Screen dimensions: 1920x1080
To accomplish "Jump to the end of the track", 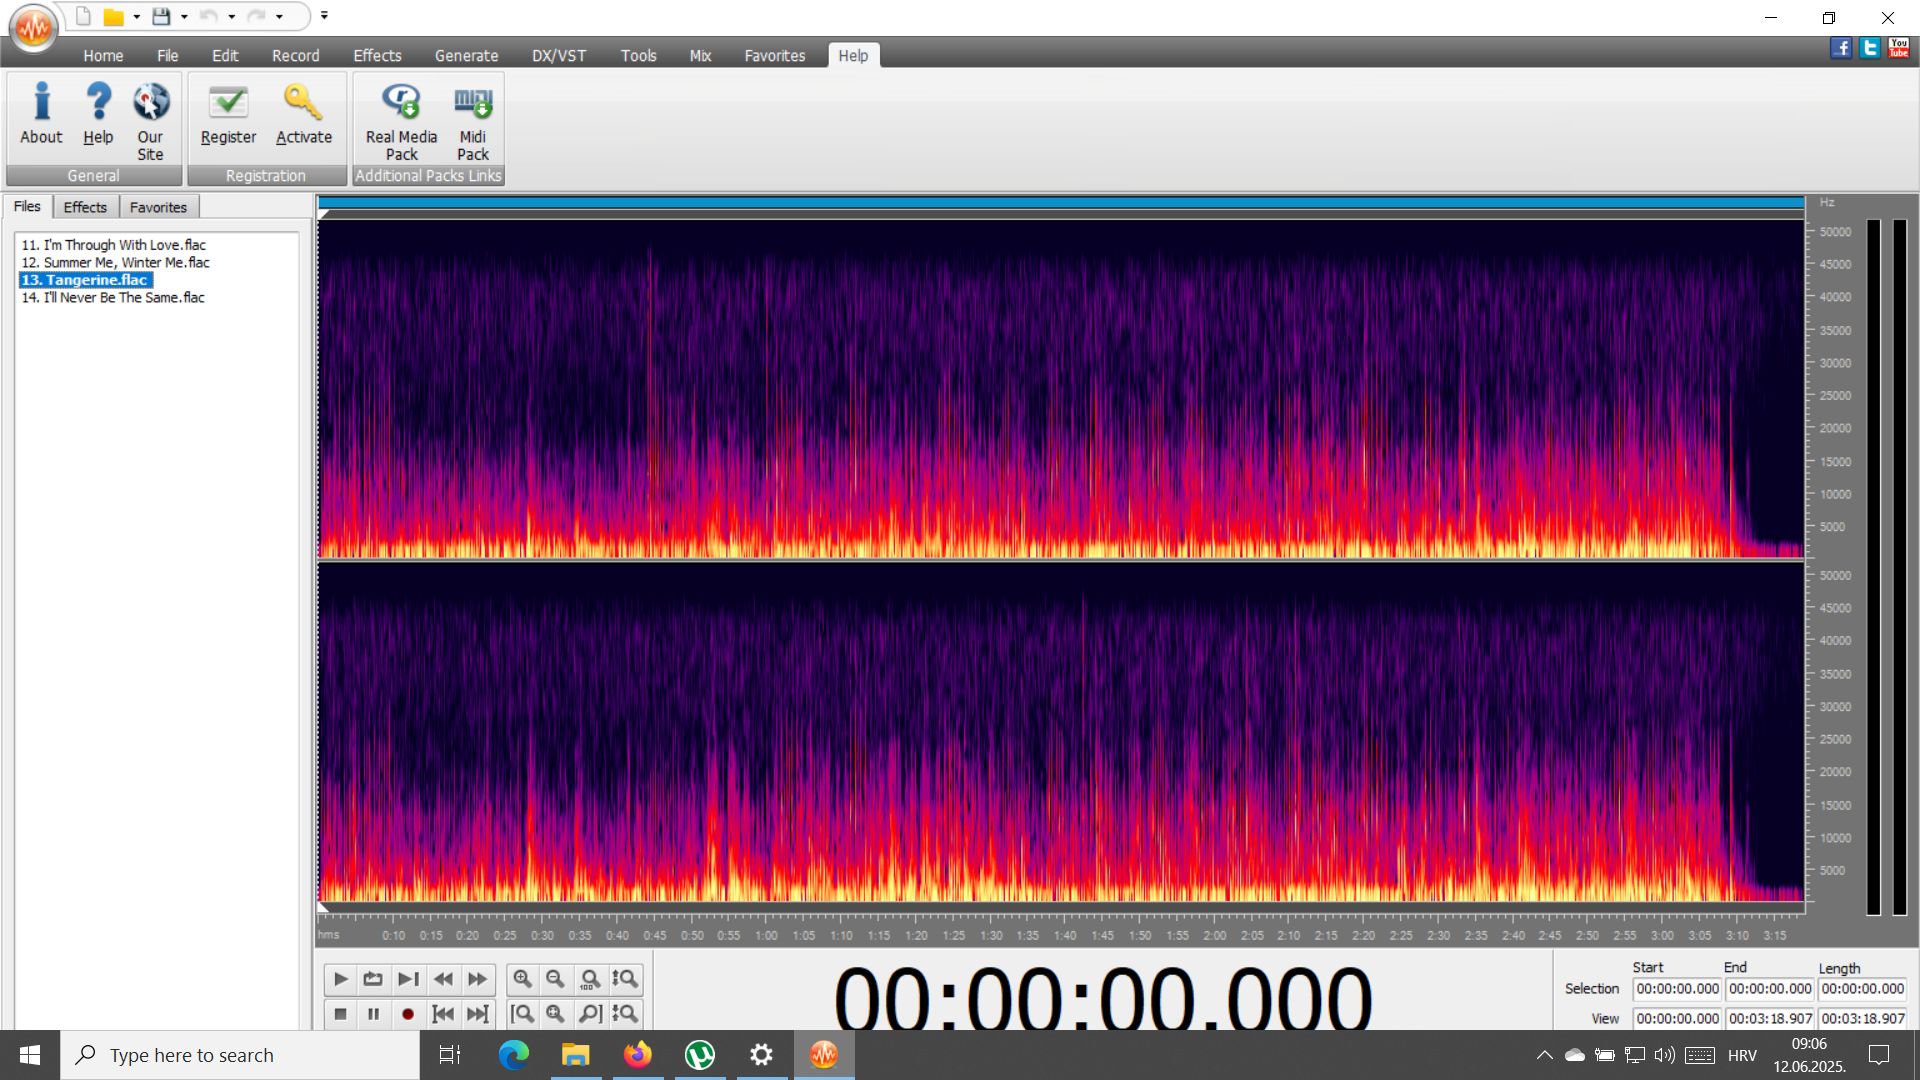I will (477, 1014).
